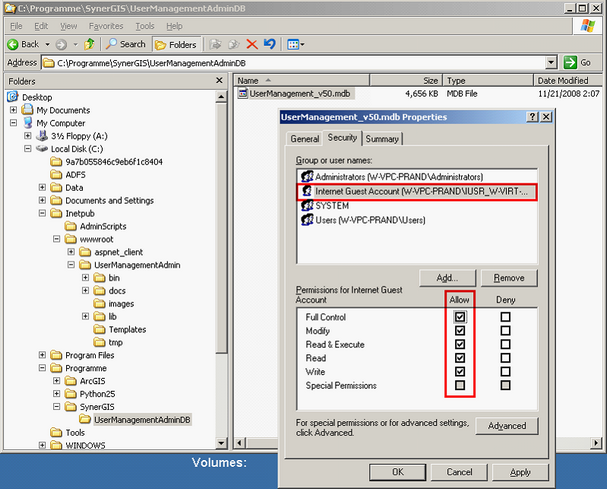Select the Desktop icon in folder tree
The image size is (607, 489).
pyautogui.click(x=13, y=97)
